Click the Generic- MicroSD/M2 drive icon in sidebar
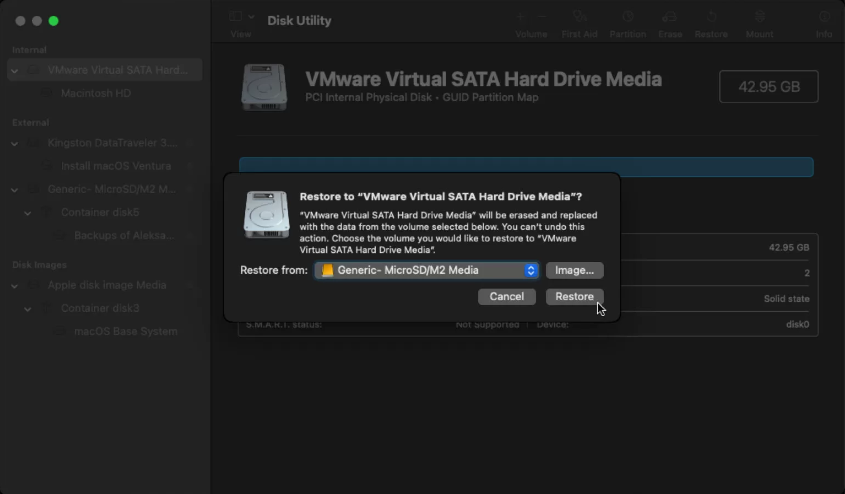 coord(33,189)
